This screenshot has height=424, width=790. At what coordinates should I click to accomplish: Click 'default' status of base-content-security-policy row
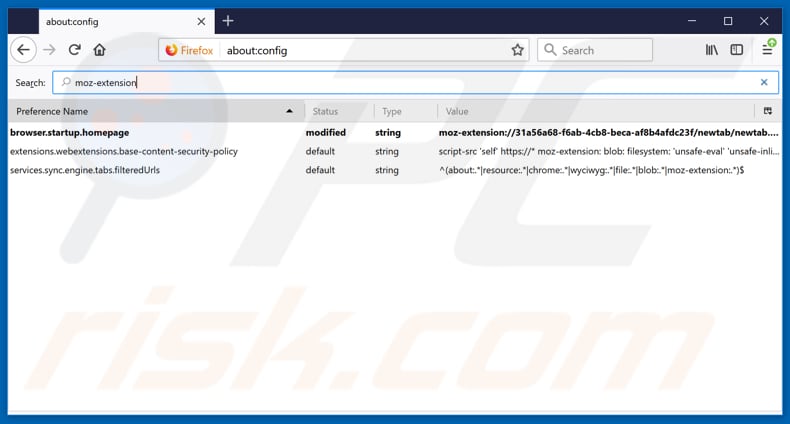pyautogui.click(x=320, y=151)
